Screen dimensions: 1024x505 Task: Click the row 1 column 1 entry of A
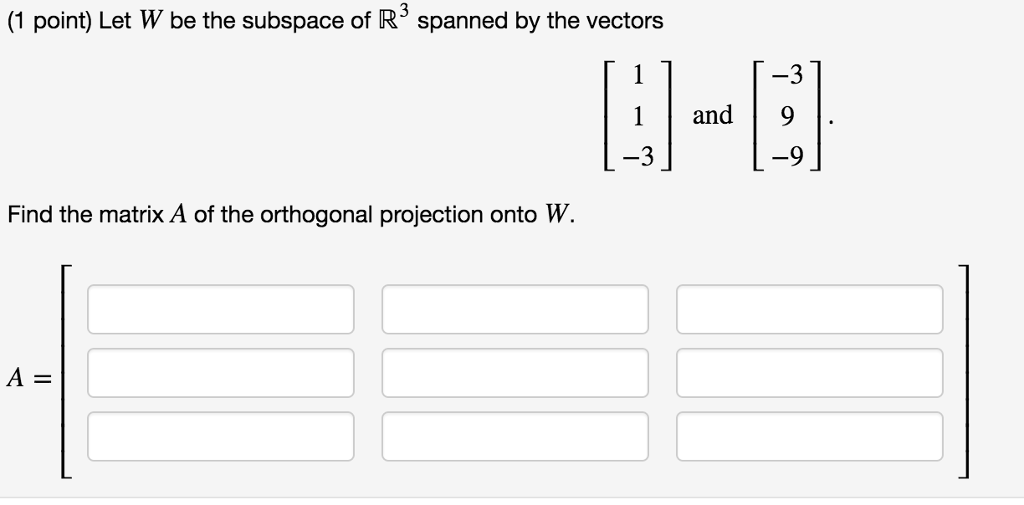tap(221, 309)
